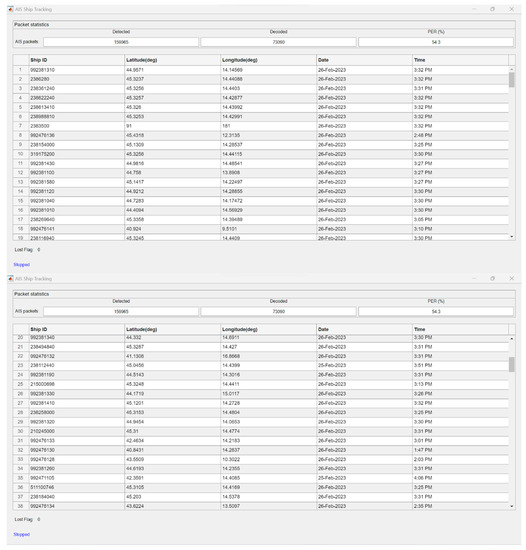Click the Stopped status text in the upper window
This screenshot has height=550, width=526.
point(21,265)
